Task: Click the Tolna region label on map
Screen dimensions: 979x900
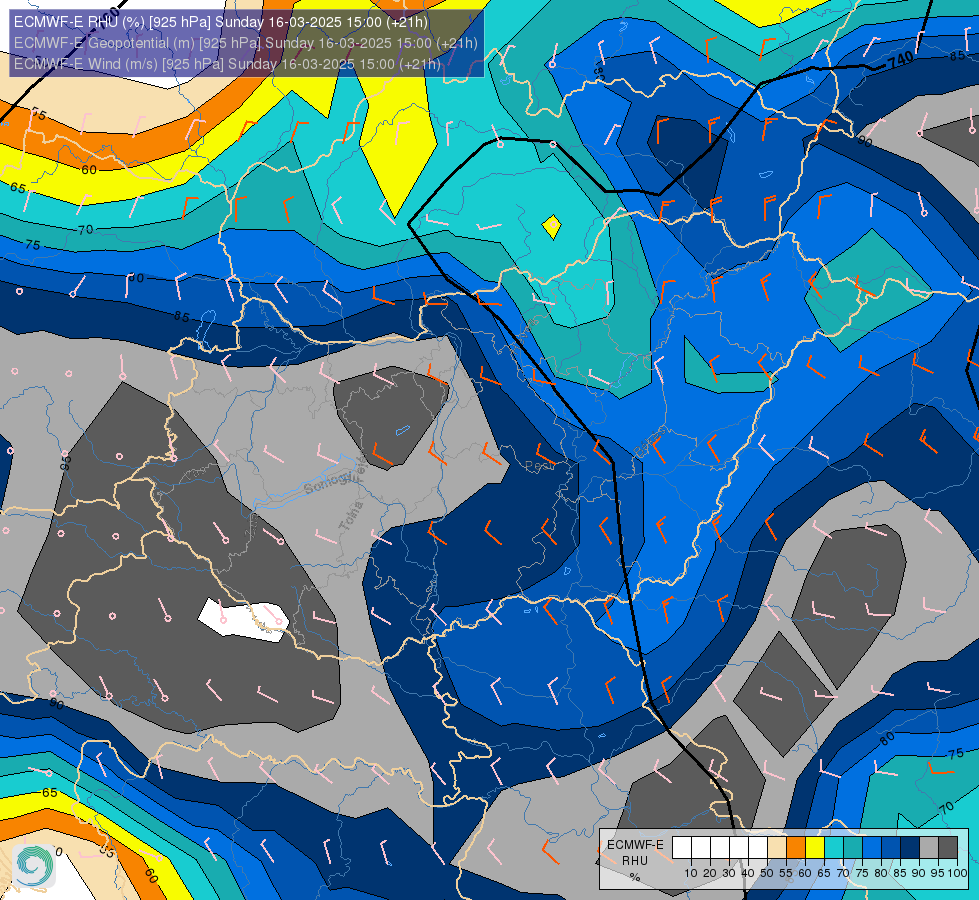Action: (350, 516)
